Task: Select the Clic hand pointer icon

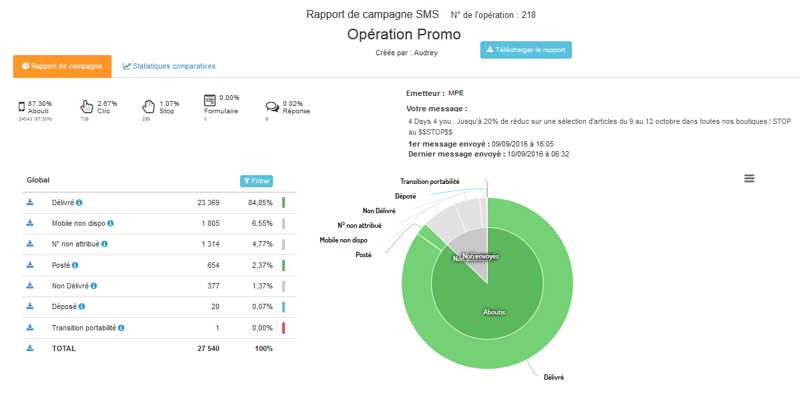Action: point(87,107)
